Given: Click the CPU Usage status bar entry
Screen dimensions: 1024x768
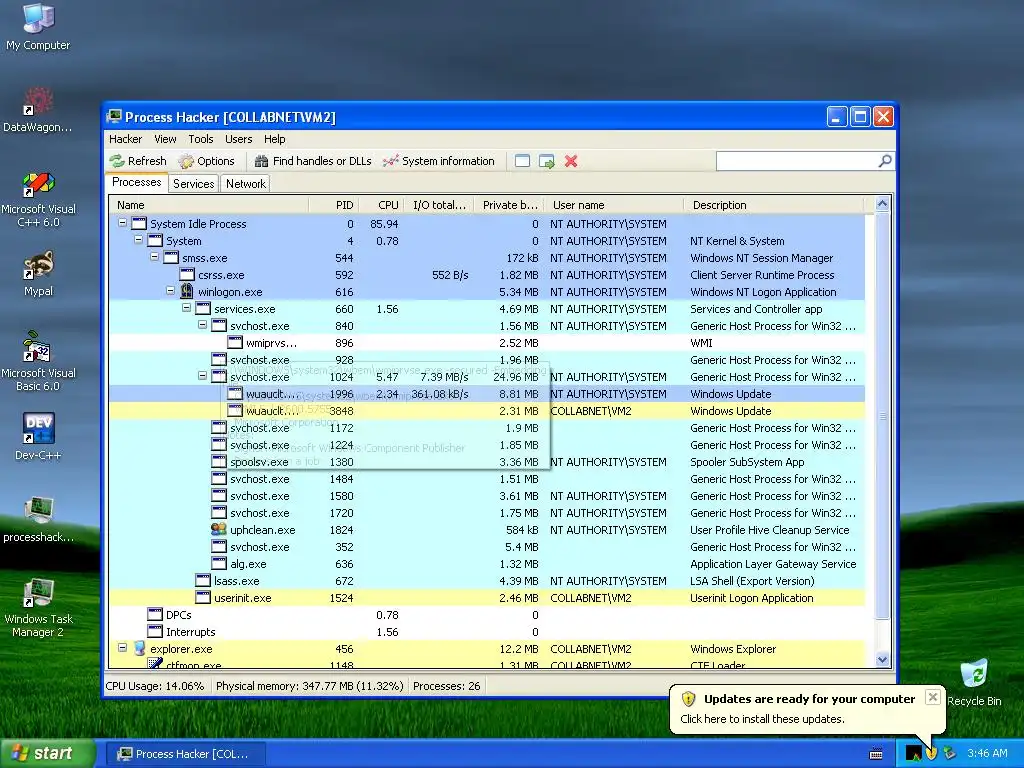Looking at the screenshot, I should [x=155, y=686].
